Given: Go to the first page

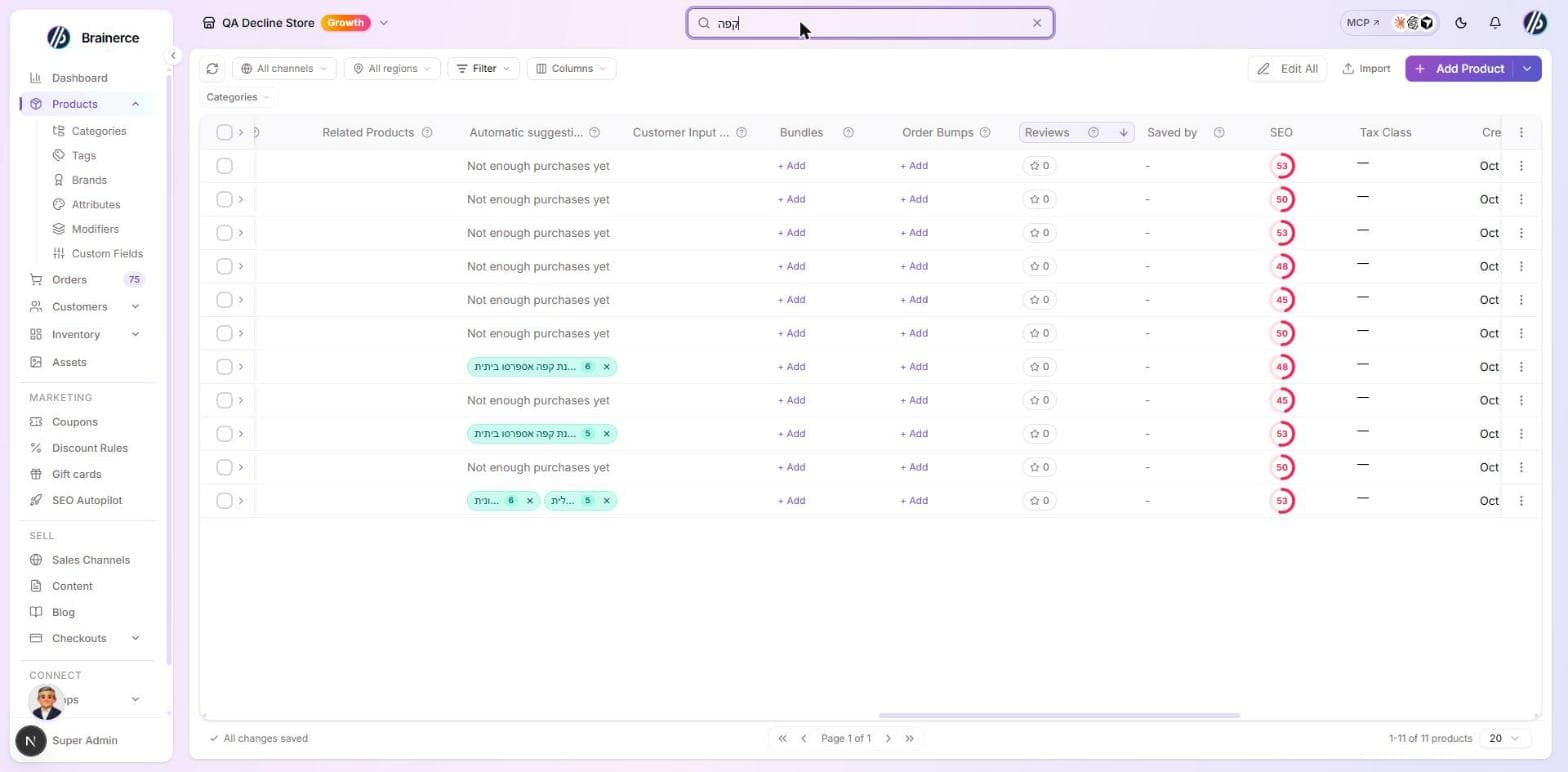Looking at the screenshot, I should (782, 739).
